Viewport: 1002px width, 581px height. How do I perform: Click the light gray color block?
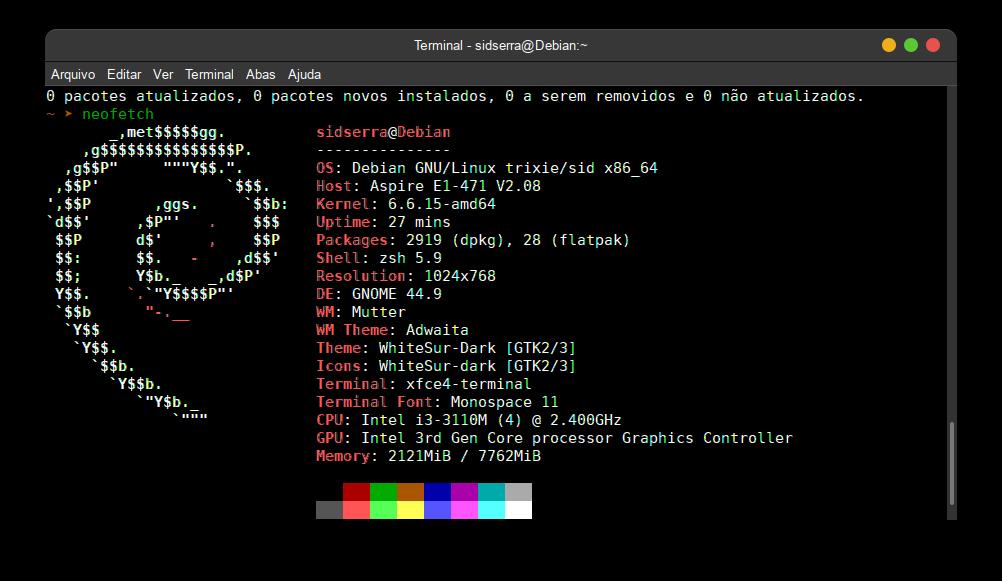(518, 492)
